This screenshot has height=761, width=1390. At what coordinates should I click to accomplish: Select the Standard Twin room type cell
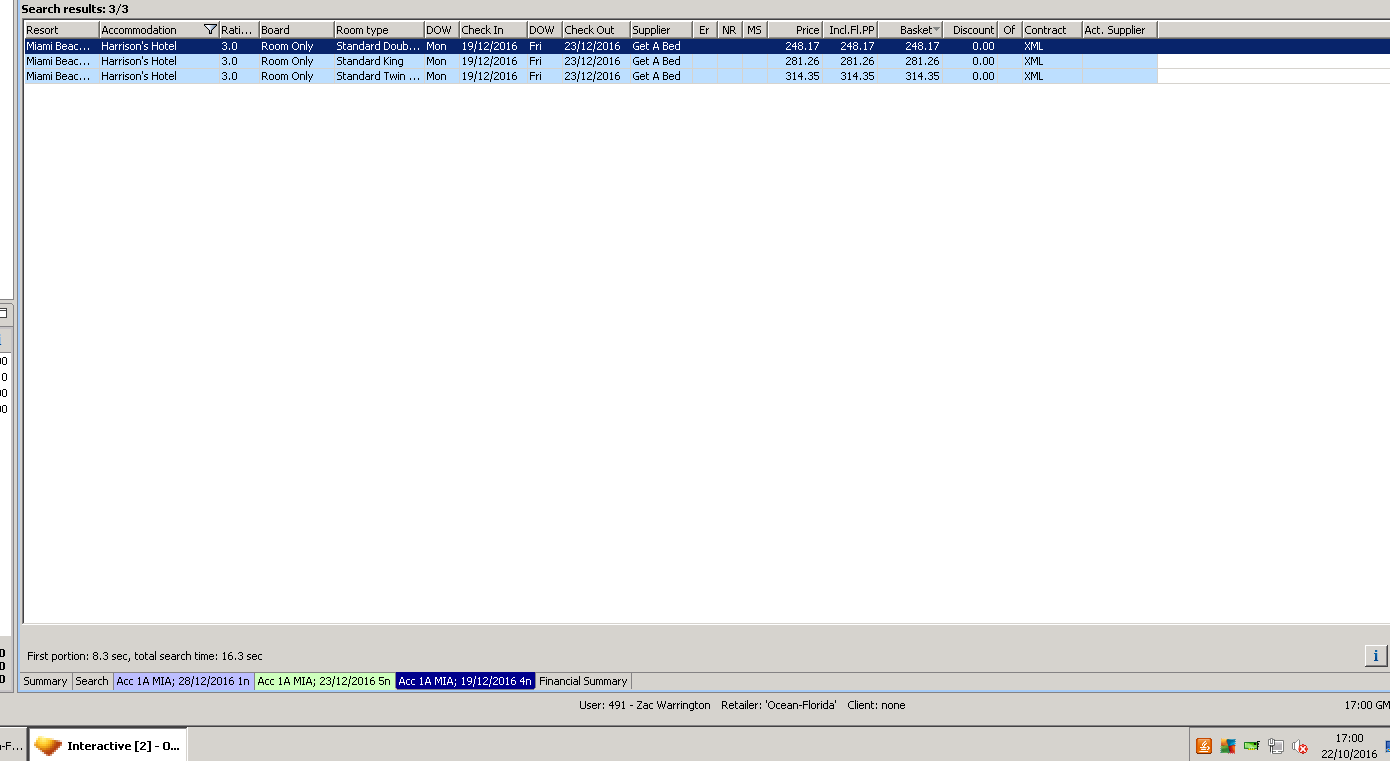(378, 76)
